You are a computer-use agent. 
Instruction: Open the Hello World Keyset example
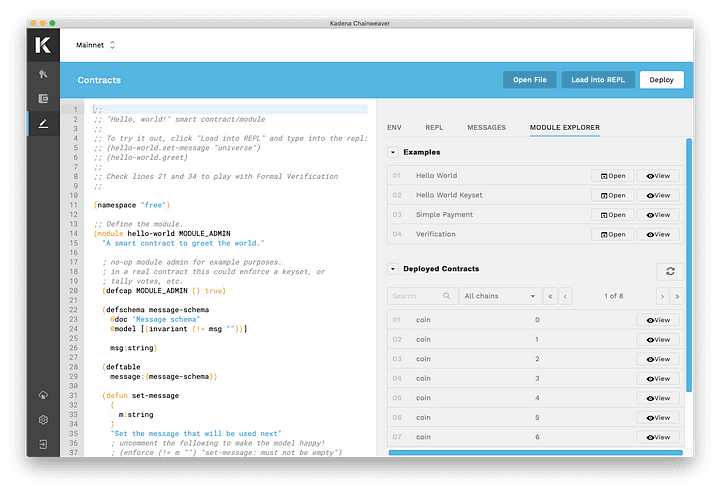tap(613, 195)
